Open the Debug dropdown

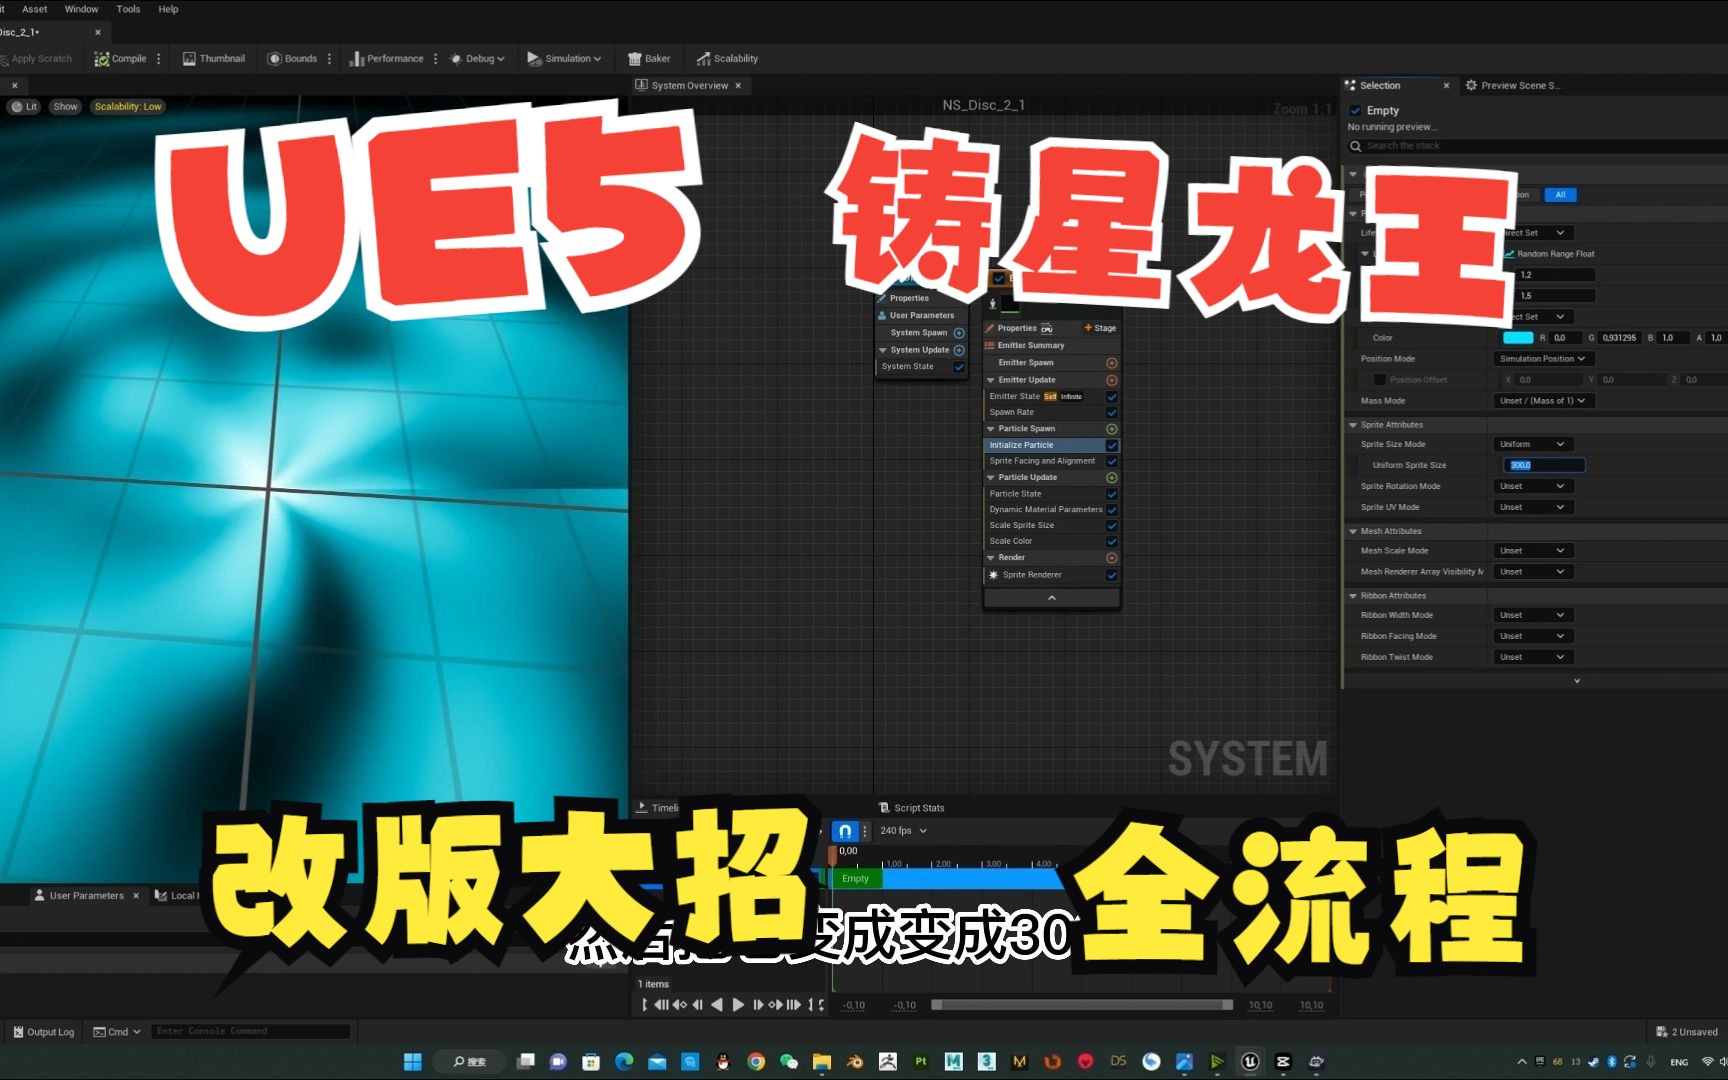tap(477, 59)
